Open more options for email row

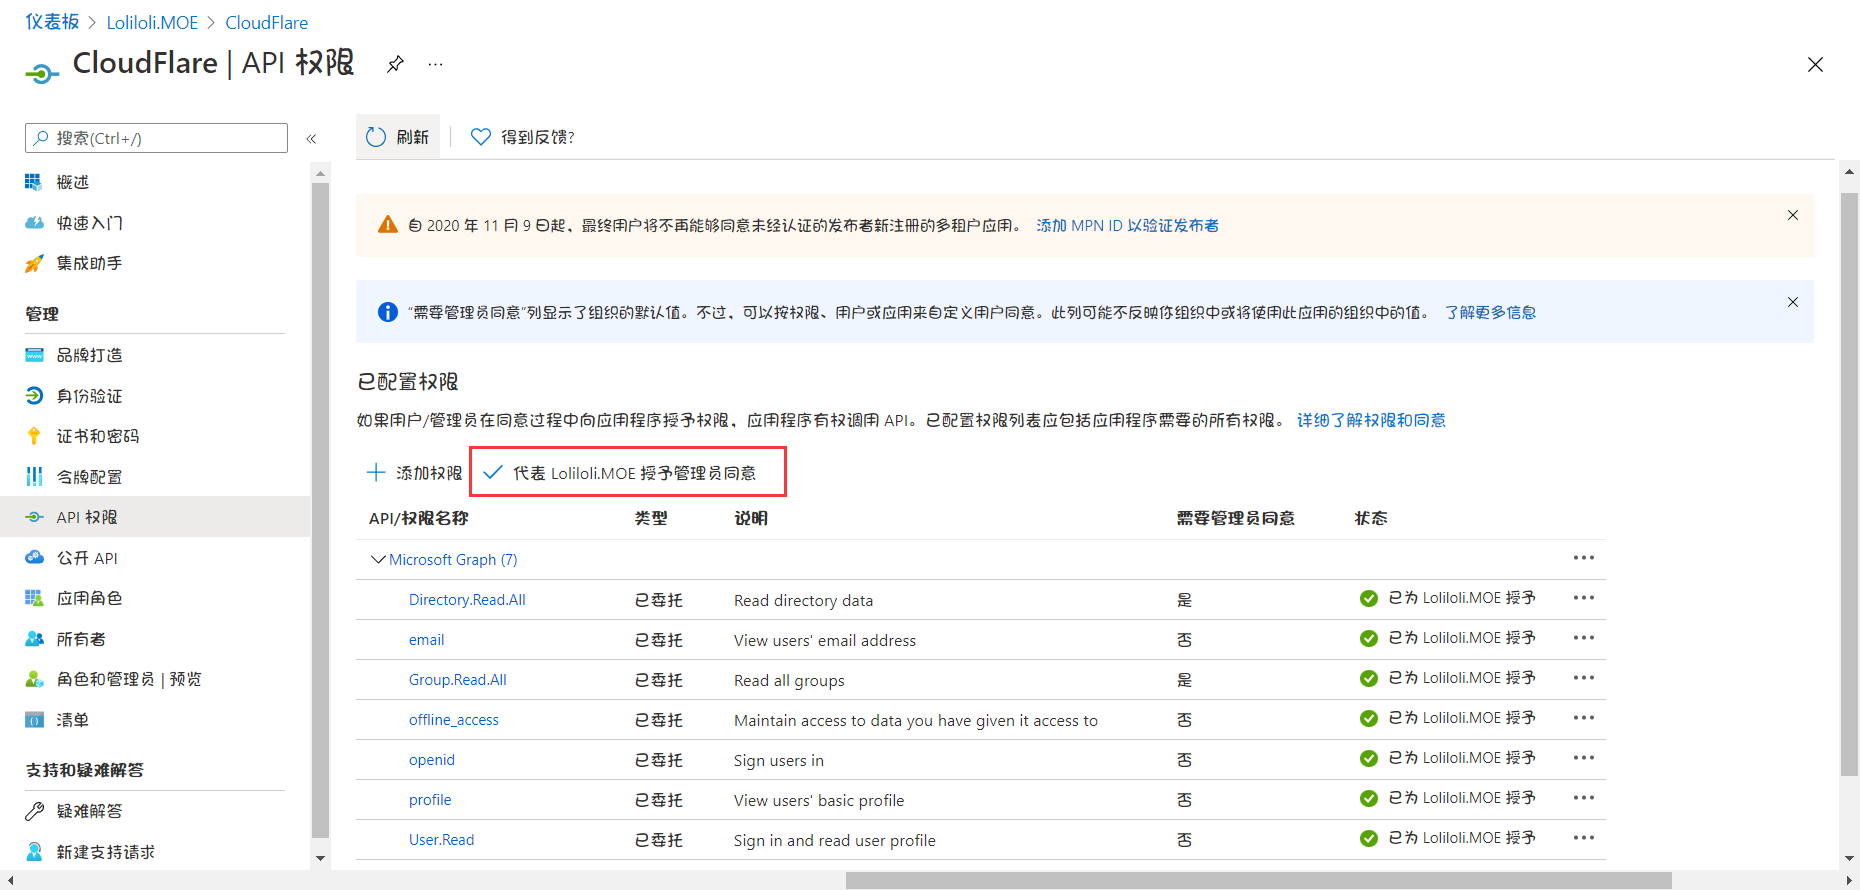pyautogui.click(x=1583, y=638)
